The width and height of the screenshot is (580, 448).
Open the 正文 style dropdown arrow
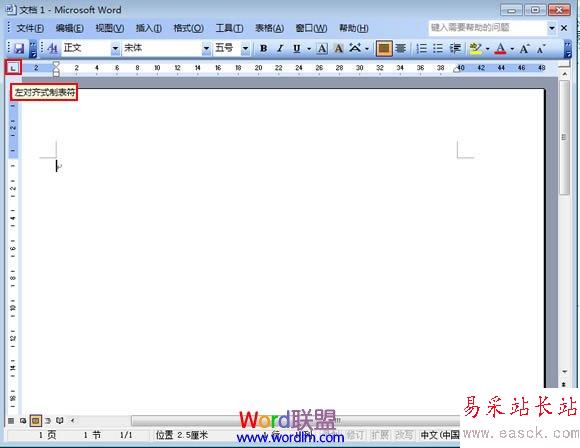tap(115, 48)
